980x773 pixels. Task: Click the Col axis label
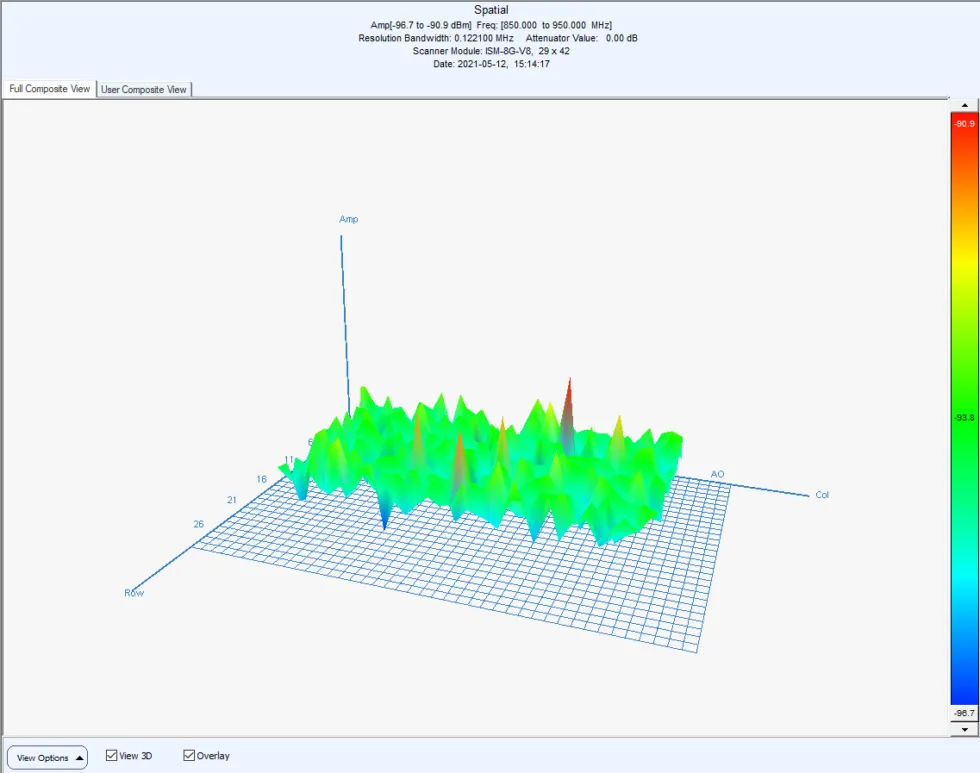[x=822, y=495]
